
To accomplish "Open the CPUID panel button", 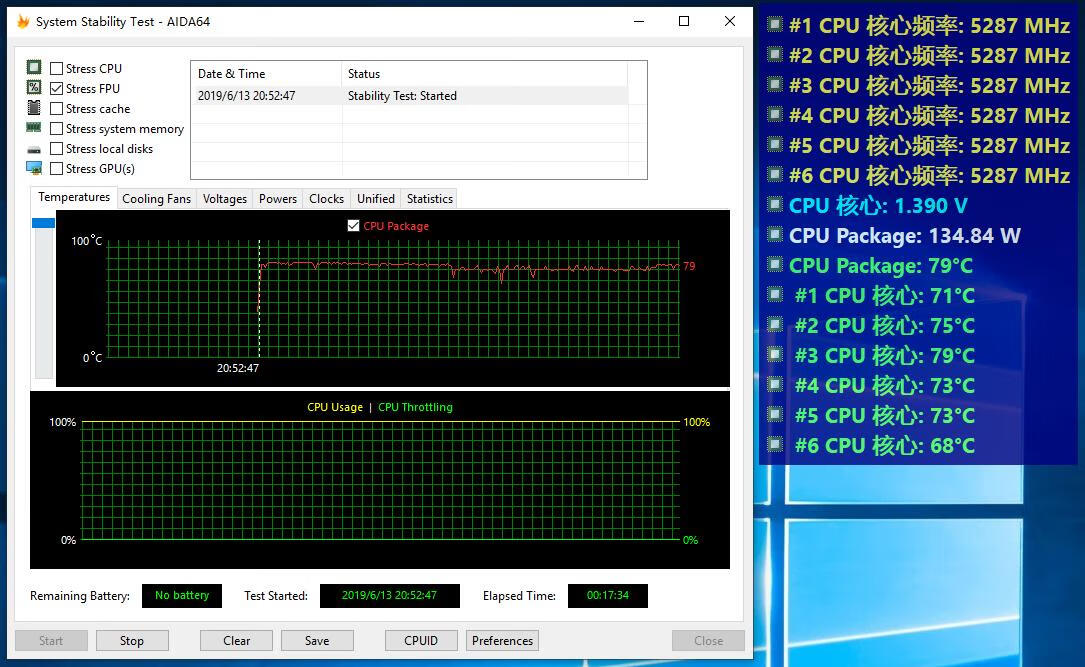I will (421, 641).
